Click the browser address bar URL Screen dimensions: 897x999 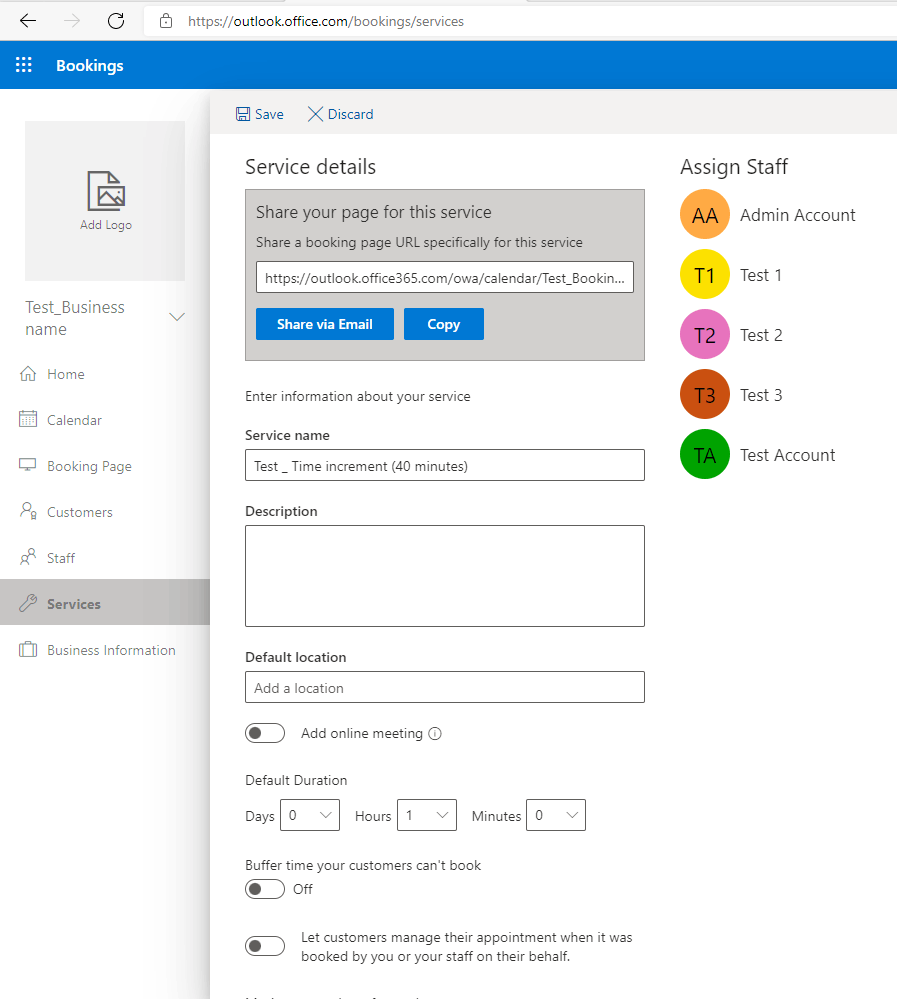coord(326,21)
